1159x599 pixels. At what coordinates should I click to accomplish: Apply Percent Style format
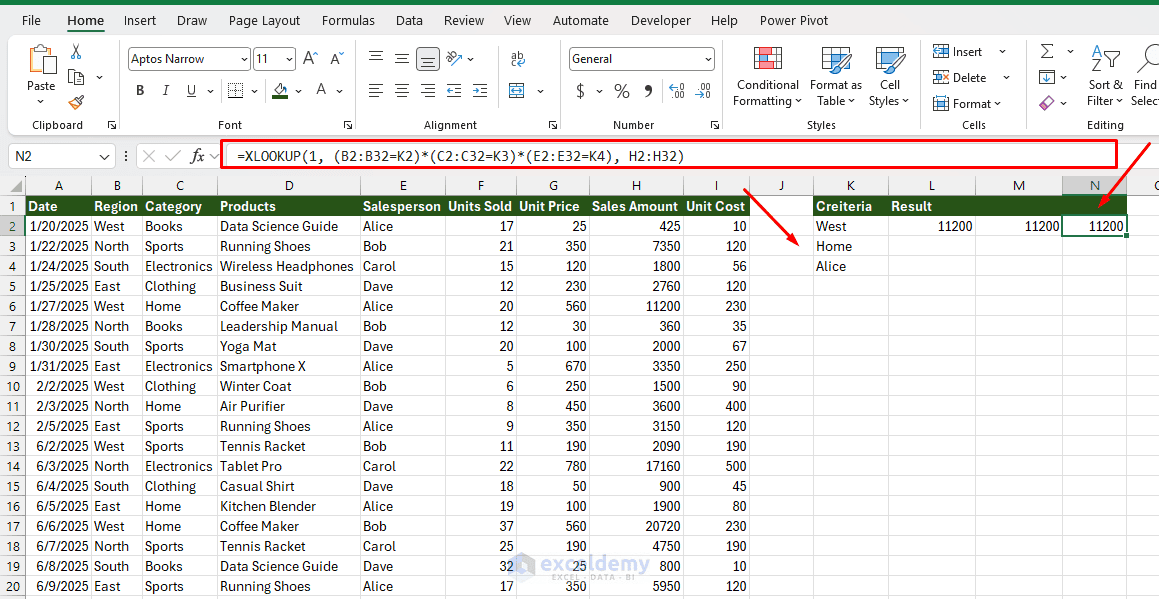[x=622, y=91]
